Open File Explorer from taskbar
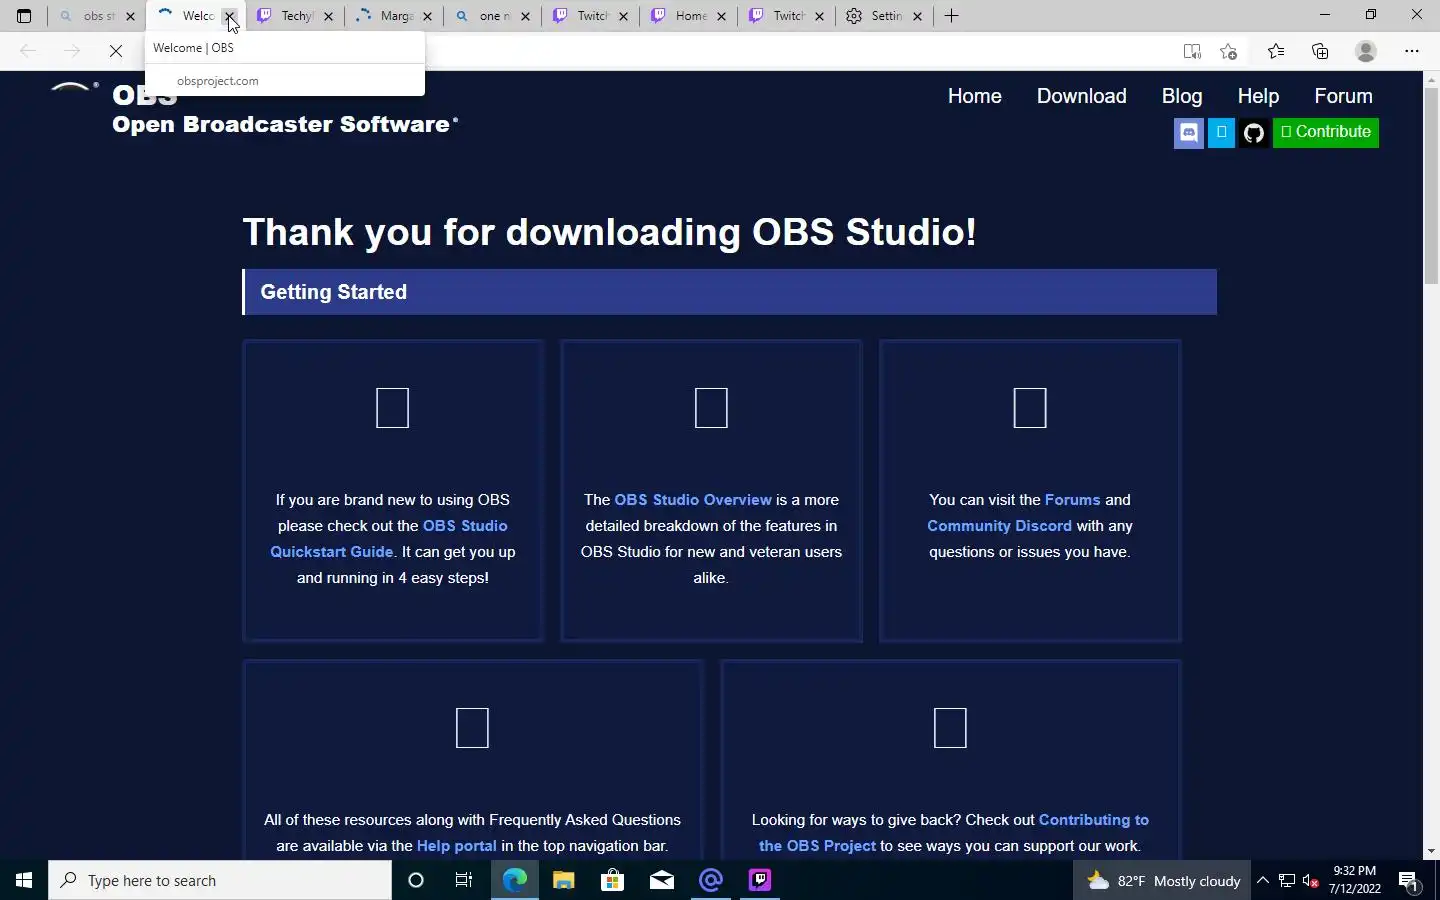Viewport: 1440px width, 900px height. pyautogui.click(x=563, y=880)
